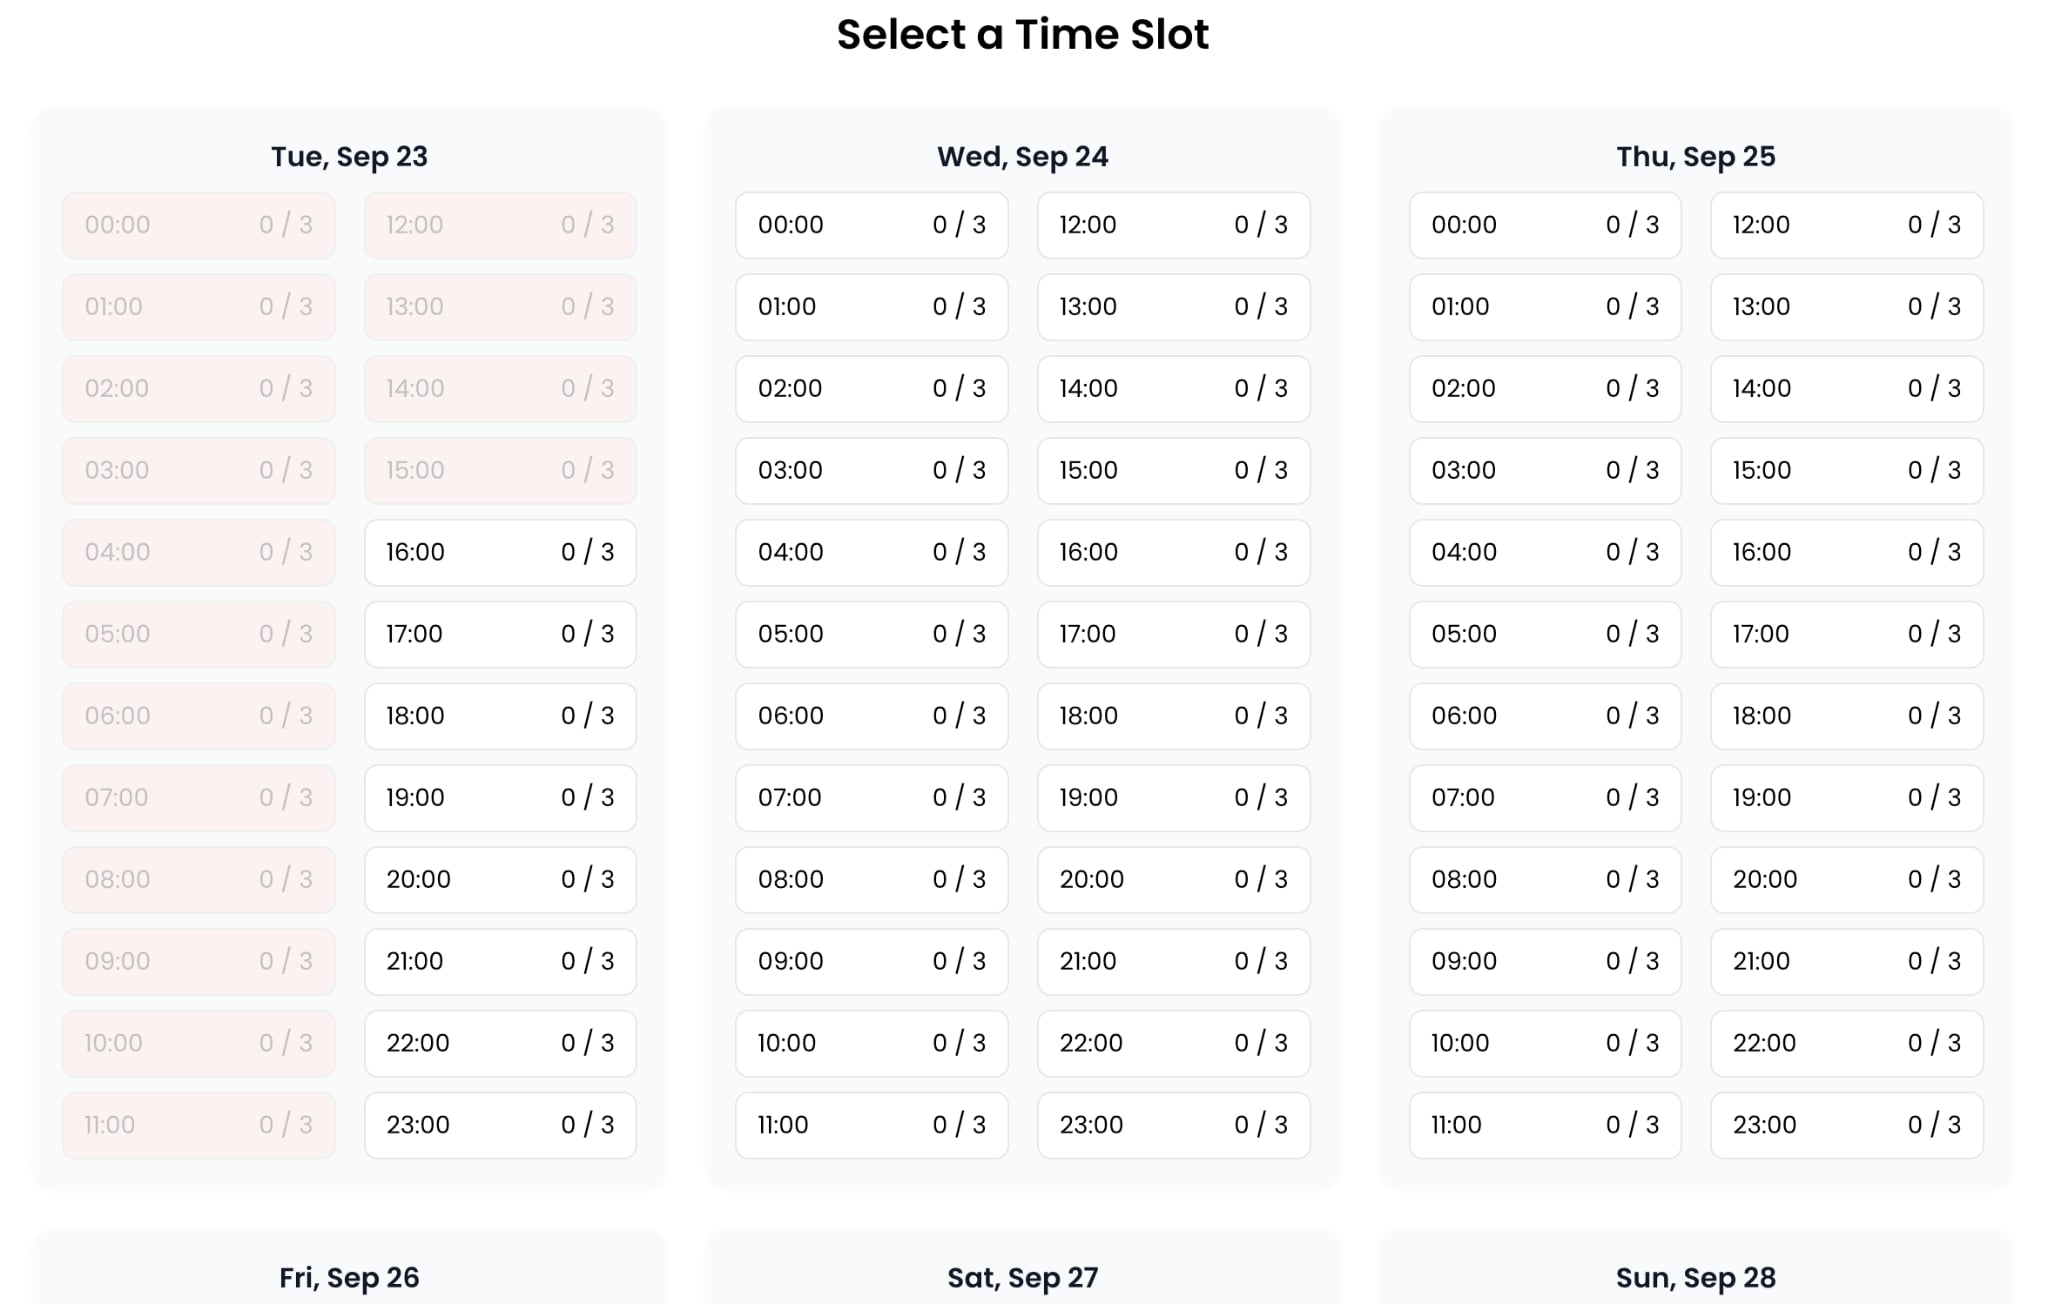The image size is (2048, 1304).
Task: Pick 09:00 under Thu, Sep 25
Action: 1545,961
